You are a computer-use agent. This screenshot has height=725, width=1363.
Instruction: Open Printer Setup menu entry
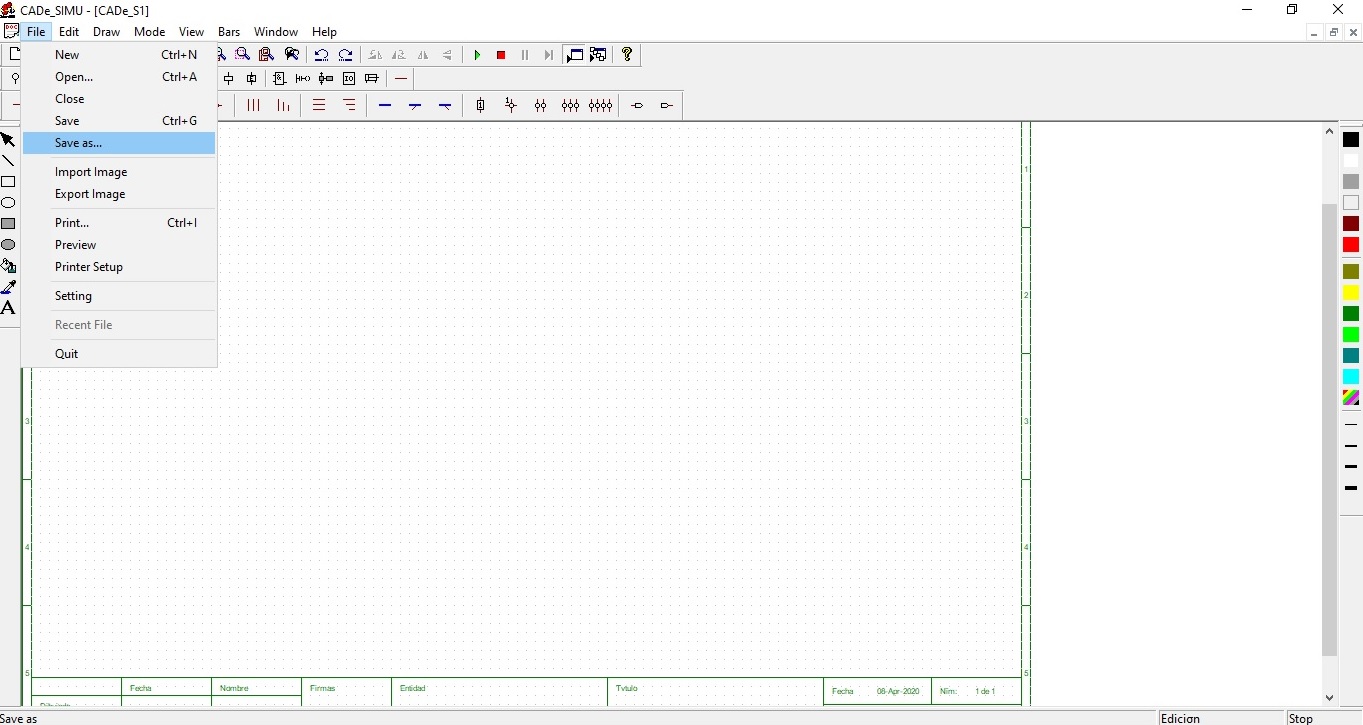click(119, 267)
